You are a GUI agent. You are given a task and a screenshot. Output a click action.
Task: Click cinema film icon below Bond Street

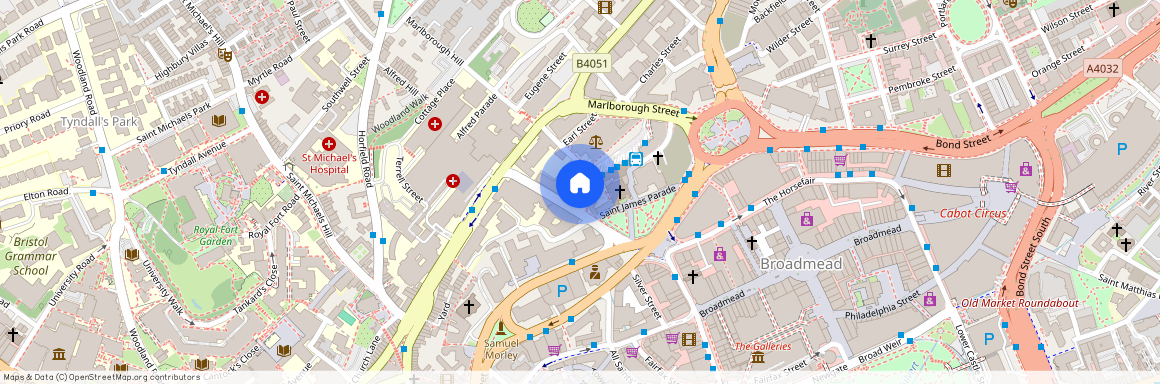(x=943, y=170)
